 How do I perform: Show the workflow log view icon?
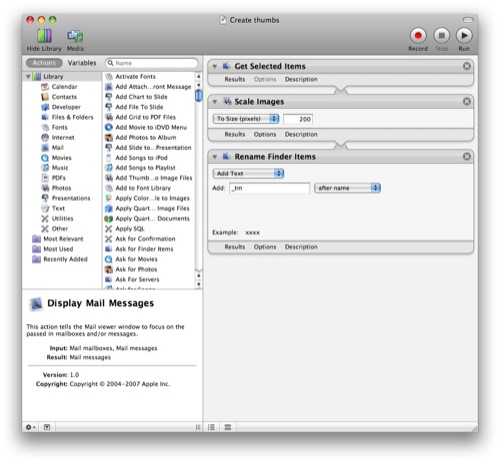[228, 427]
